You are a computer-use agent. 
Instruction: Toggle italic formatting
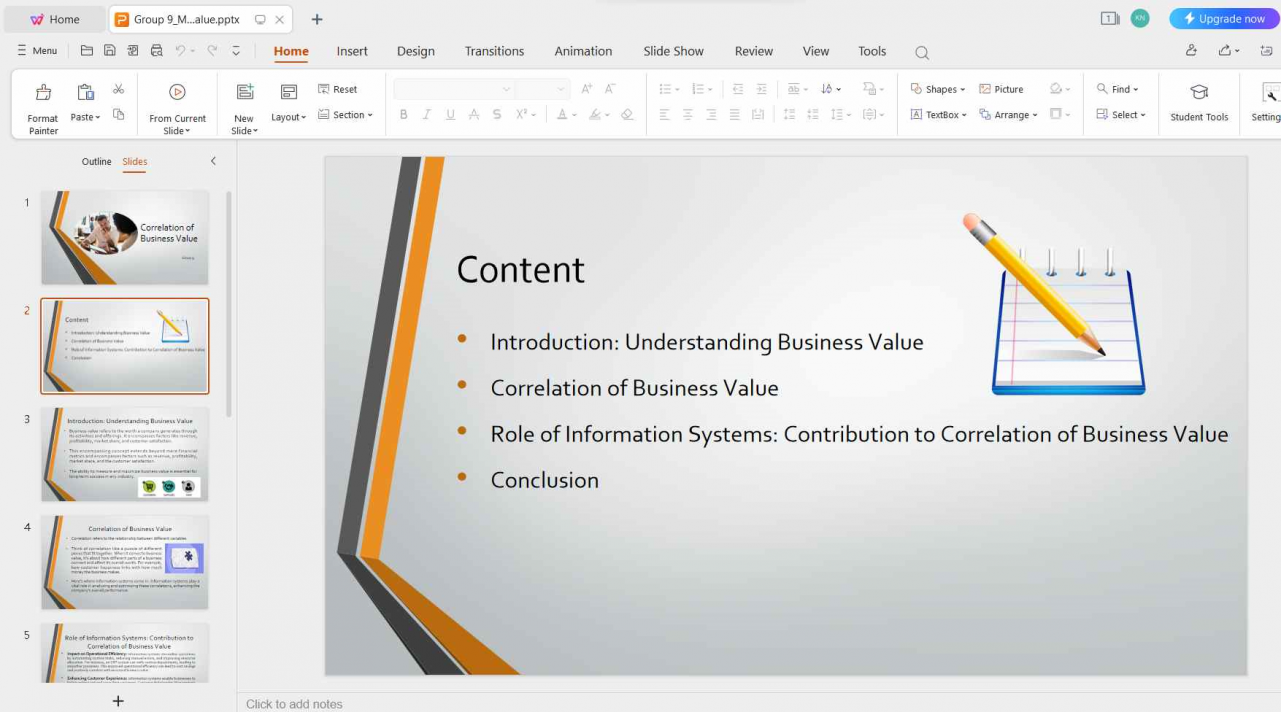coord(426,114)
